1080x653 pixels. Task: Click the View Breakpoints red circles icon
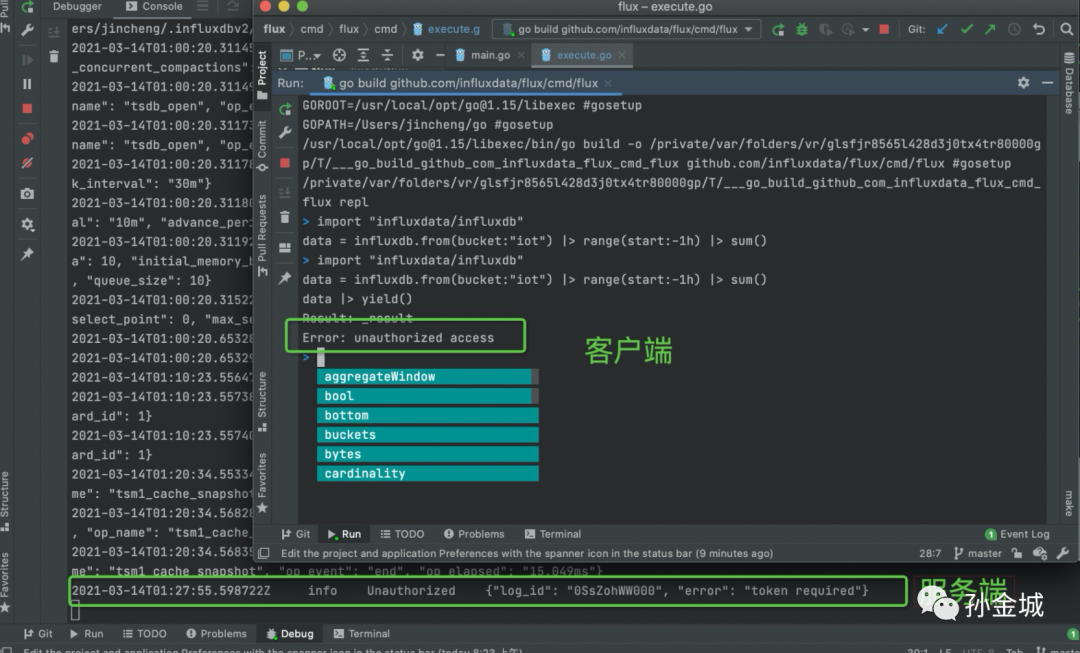pyautogui.click(x=27, y=138)
